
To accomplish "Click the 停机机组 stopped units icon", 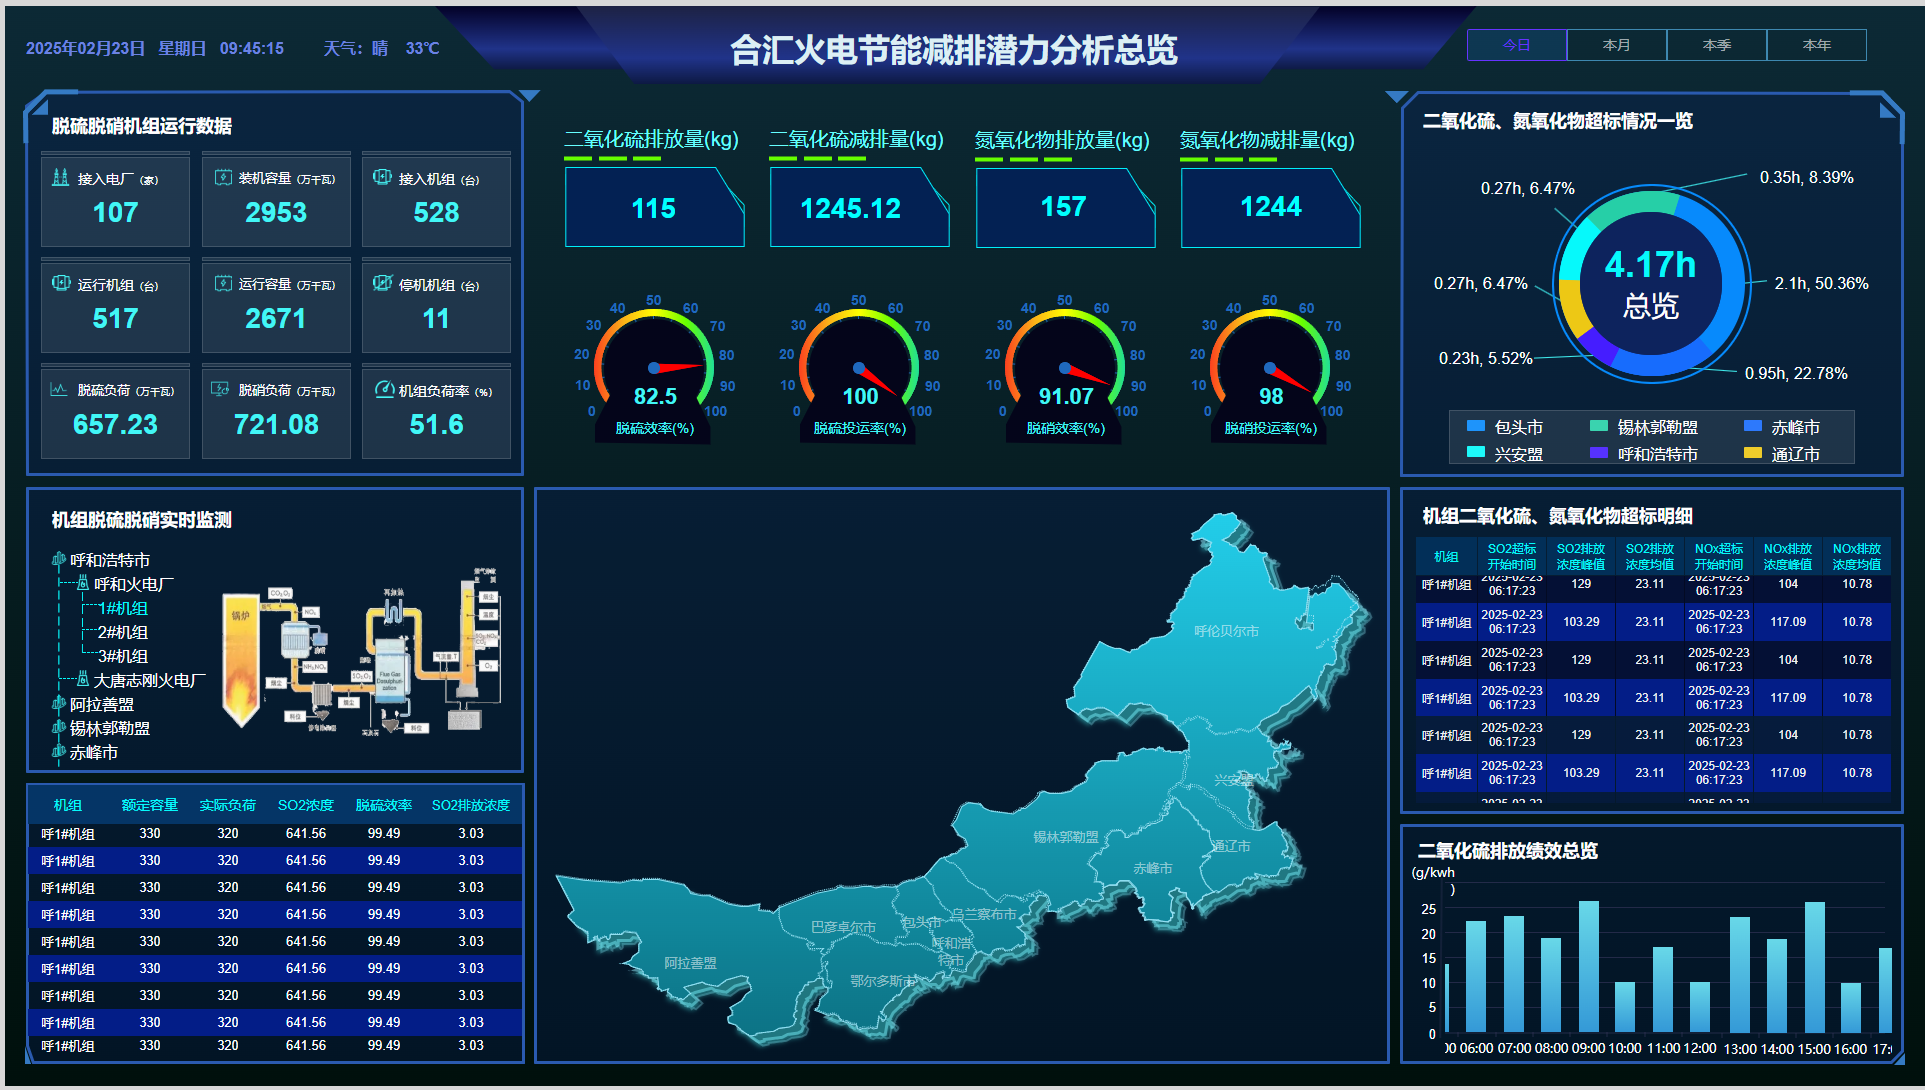I will click(x=382, y=283).
